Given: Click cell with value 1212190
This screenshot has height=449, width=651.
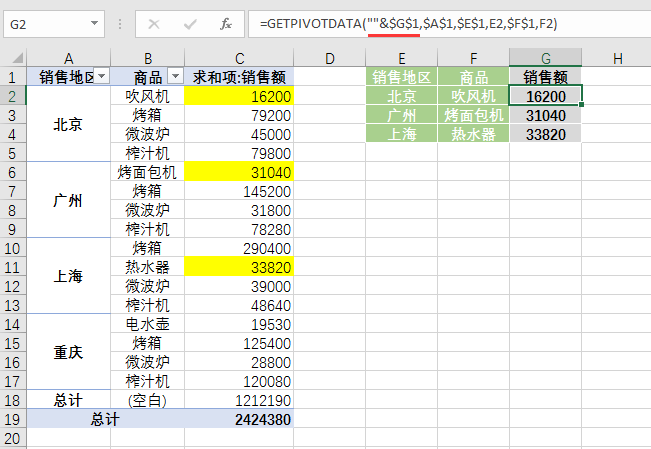Looking at the screenshot, I should [x=239, y=400].
